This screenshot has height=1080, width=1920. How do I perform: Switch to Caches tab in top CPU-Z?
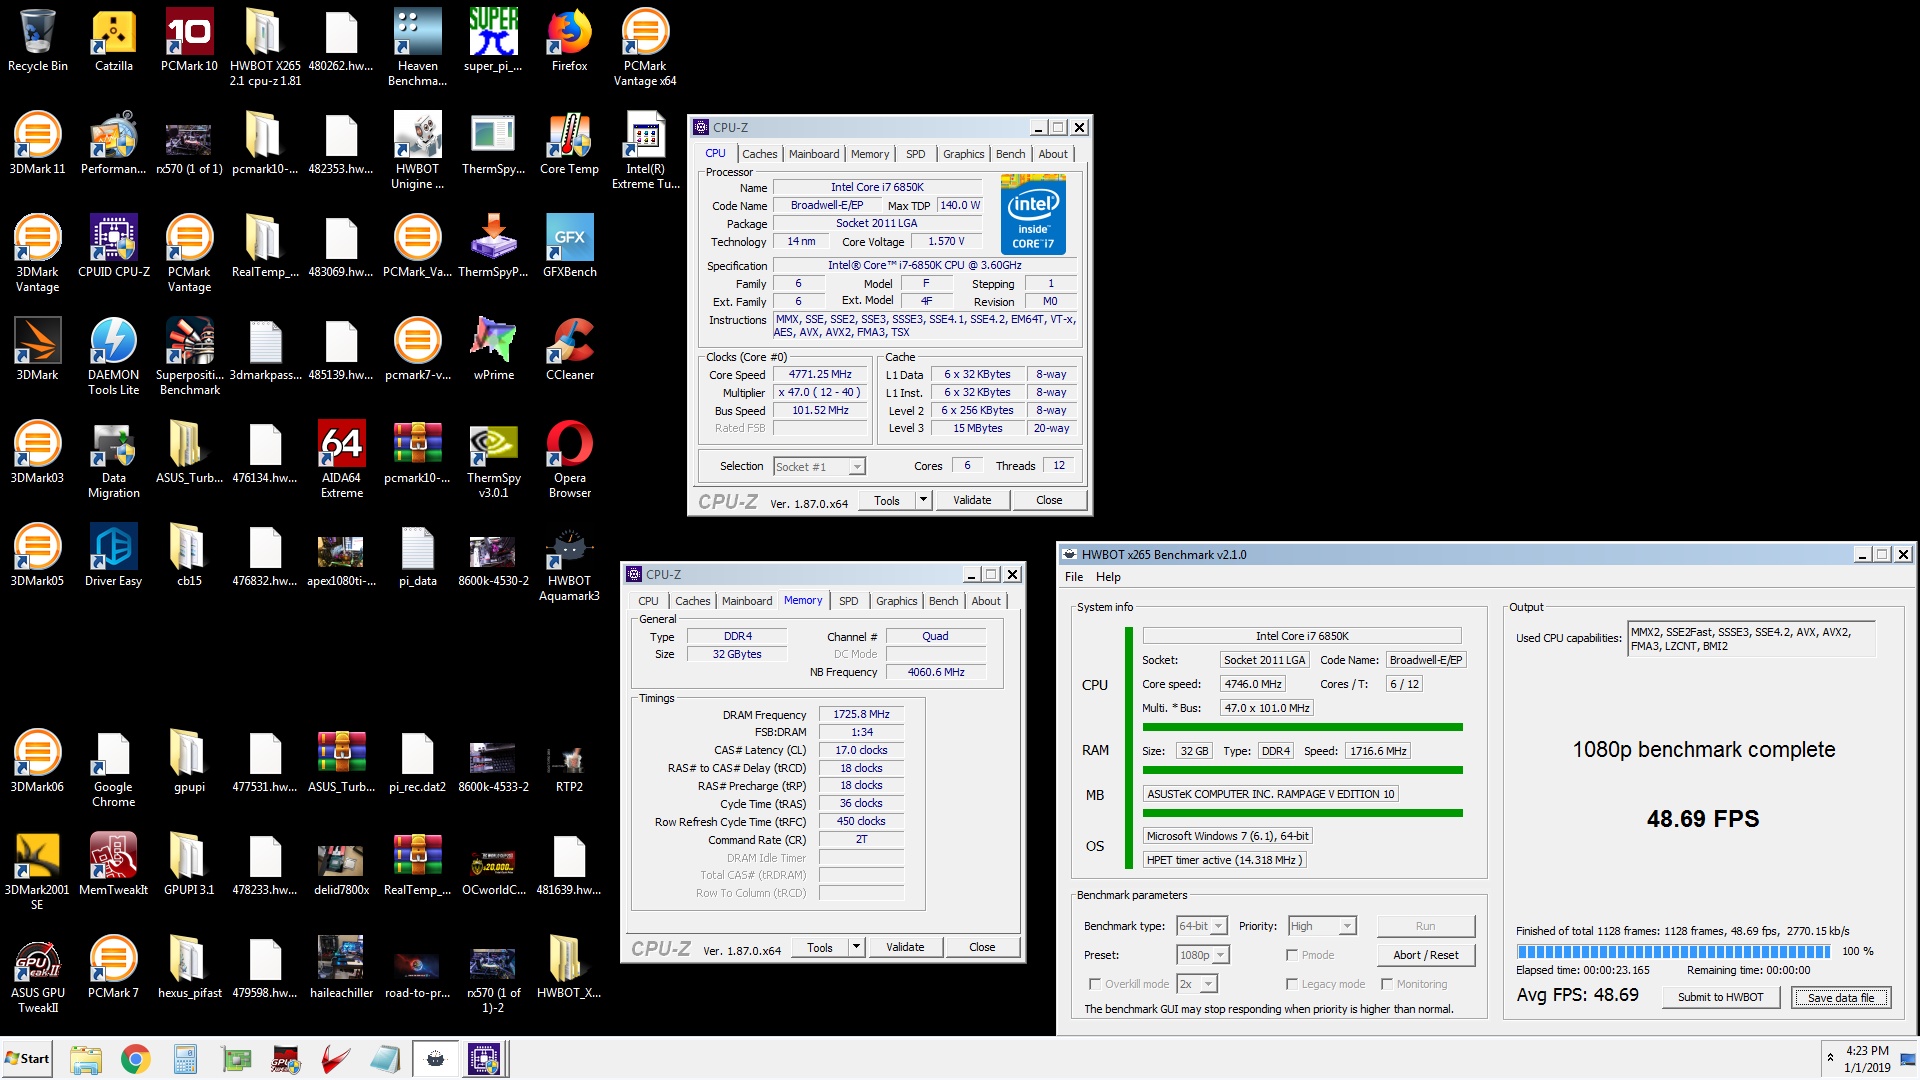[759, 154]
